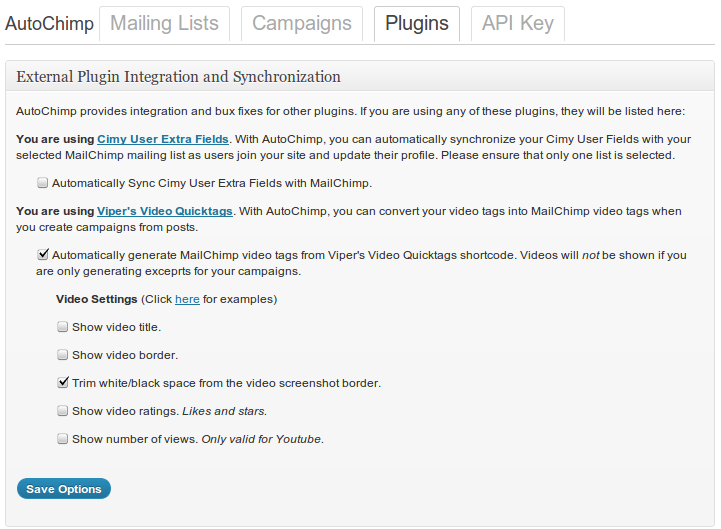Click the 'here' examples link

pos(187,299)
